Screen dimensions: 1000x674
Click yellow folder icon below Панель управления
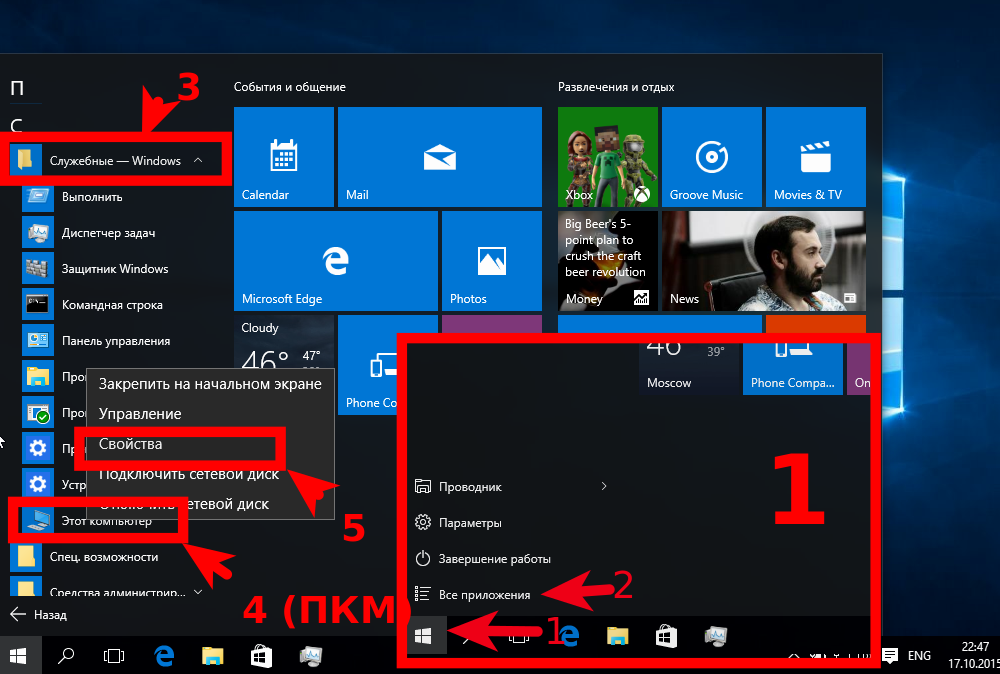point(38,377)
